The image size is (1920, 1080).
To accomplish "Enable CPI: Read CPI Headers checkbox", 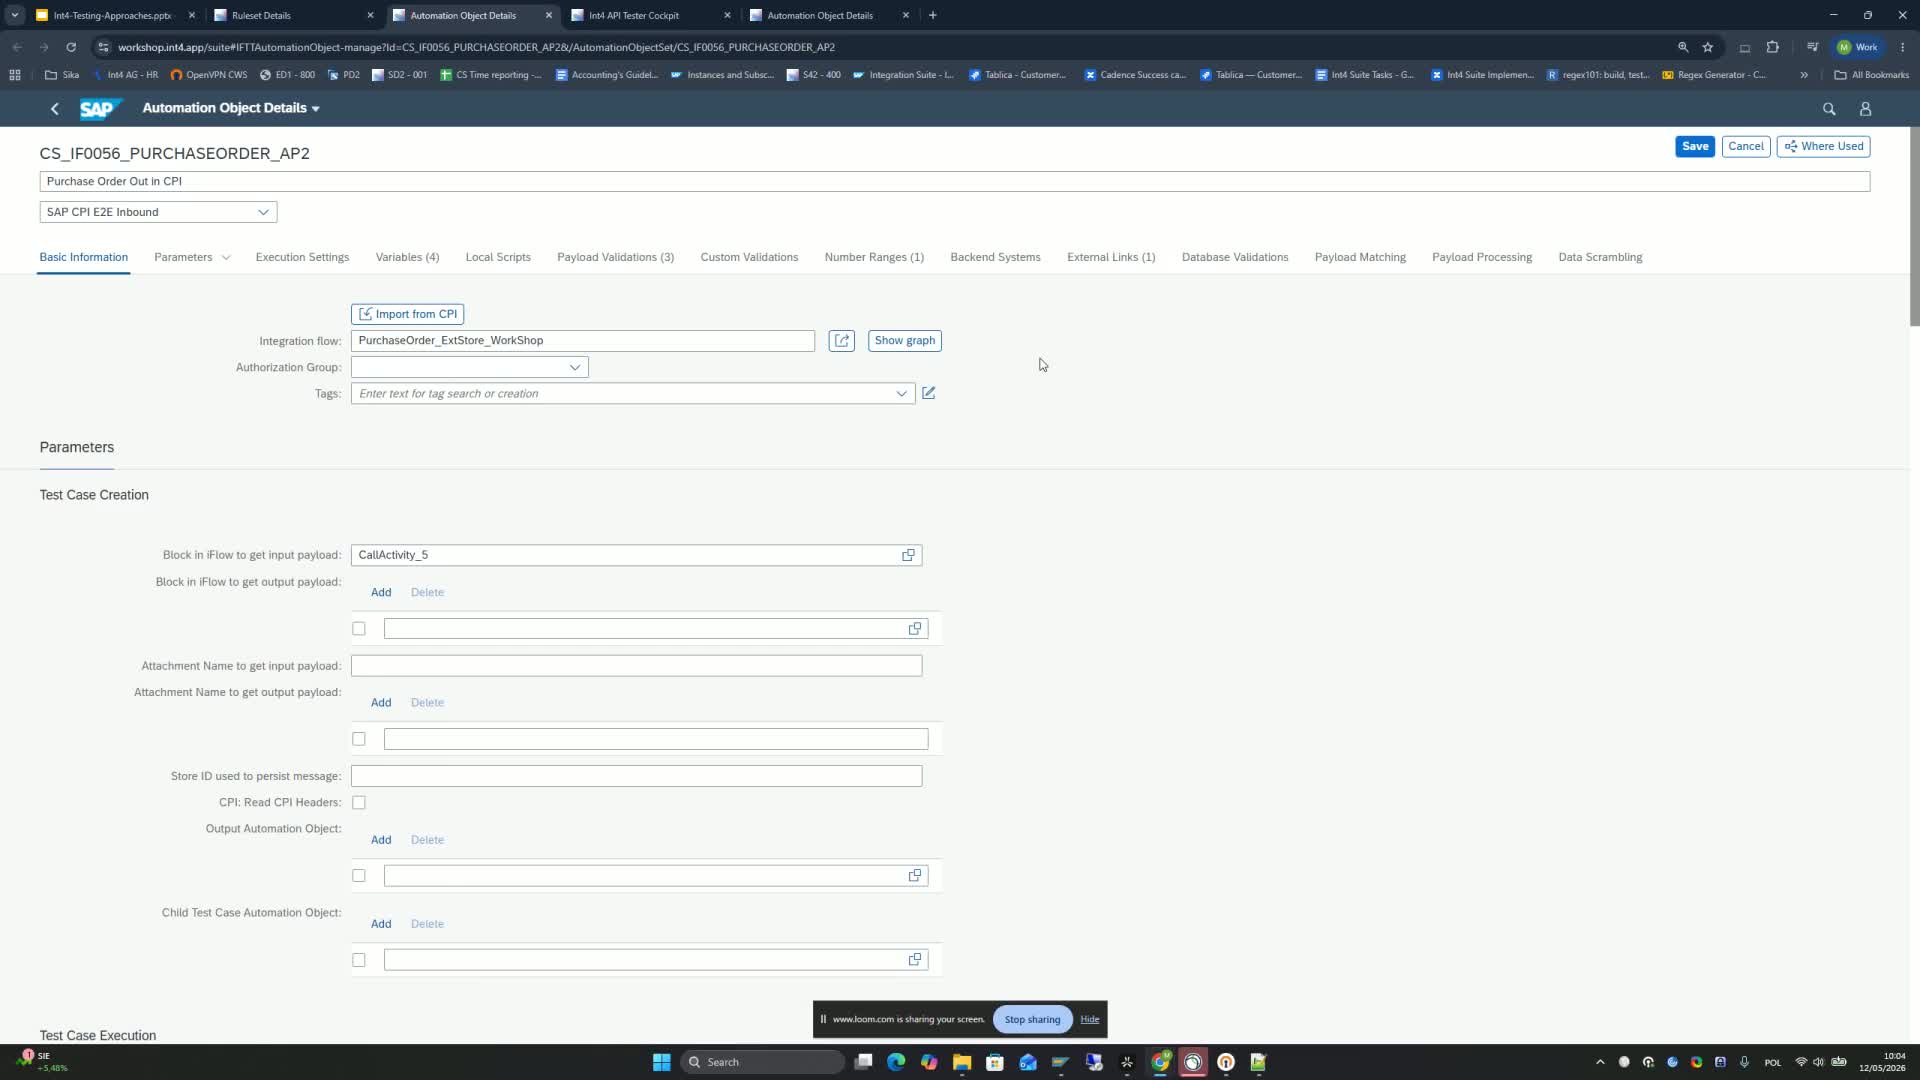I will (359, 803).
